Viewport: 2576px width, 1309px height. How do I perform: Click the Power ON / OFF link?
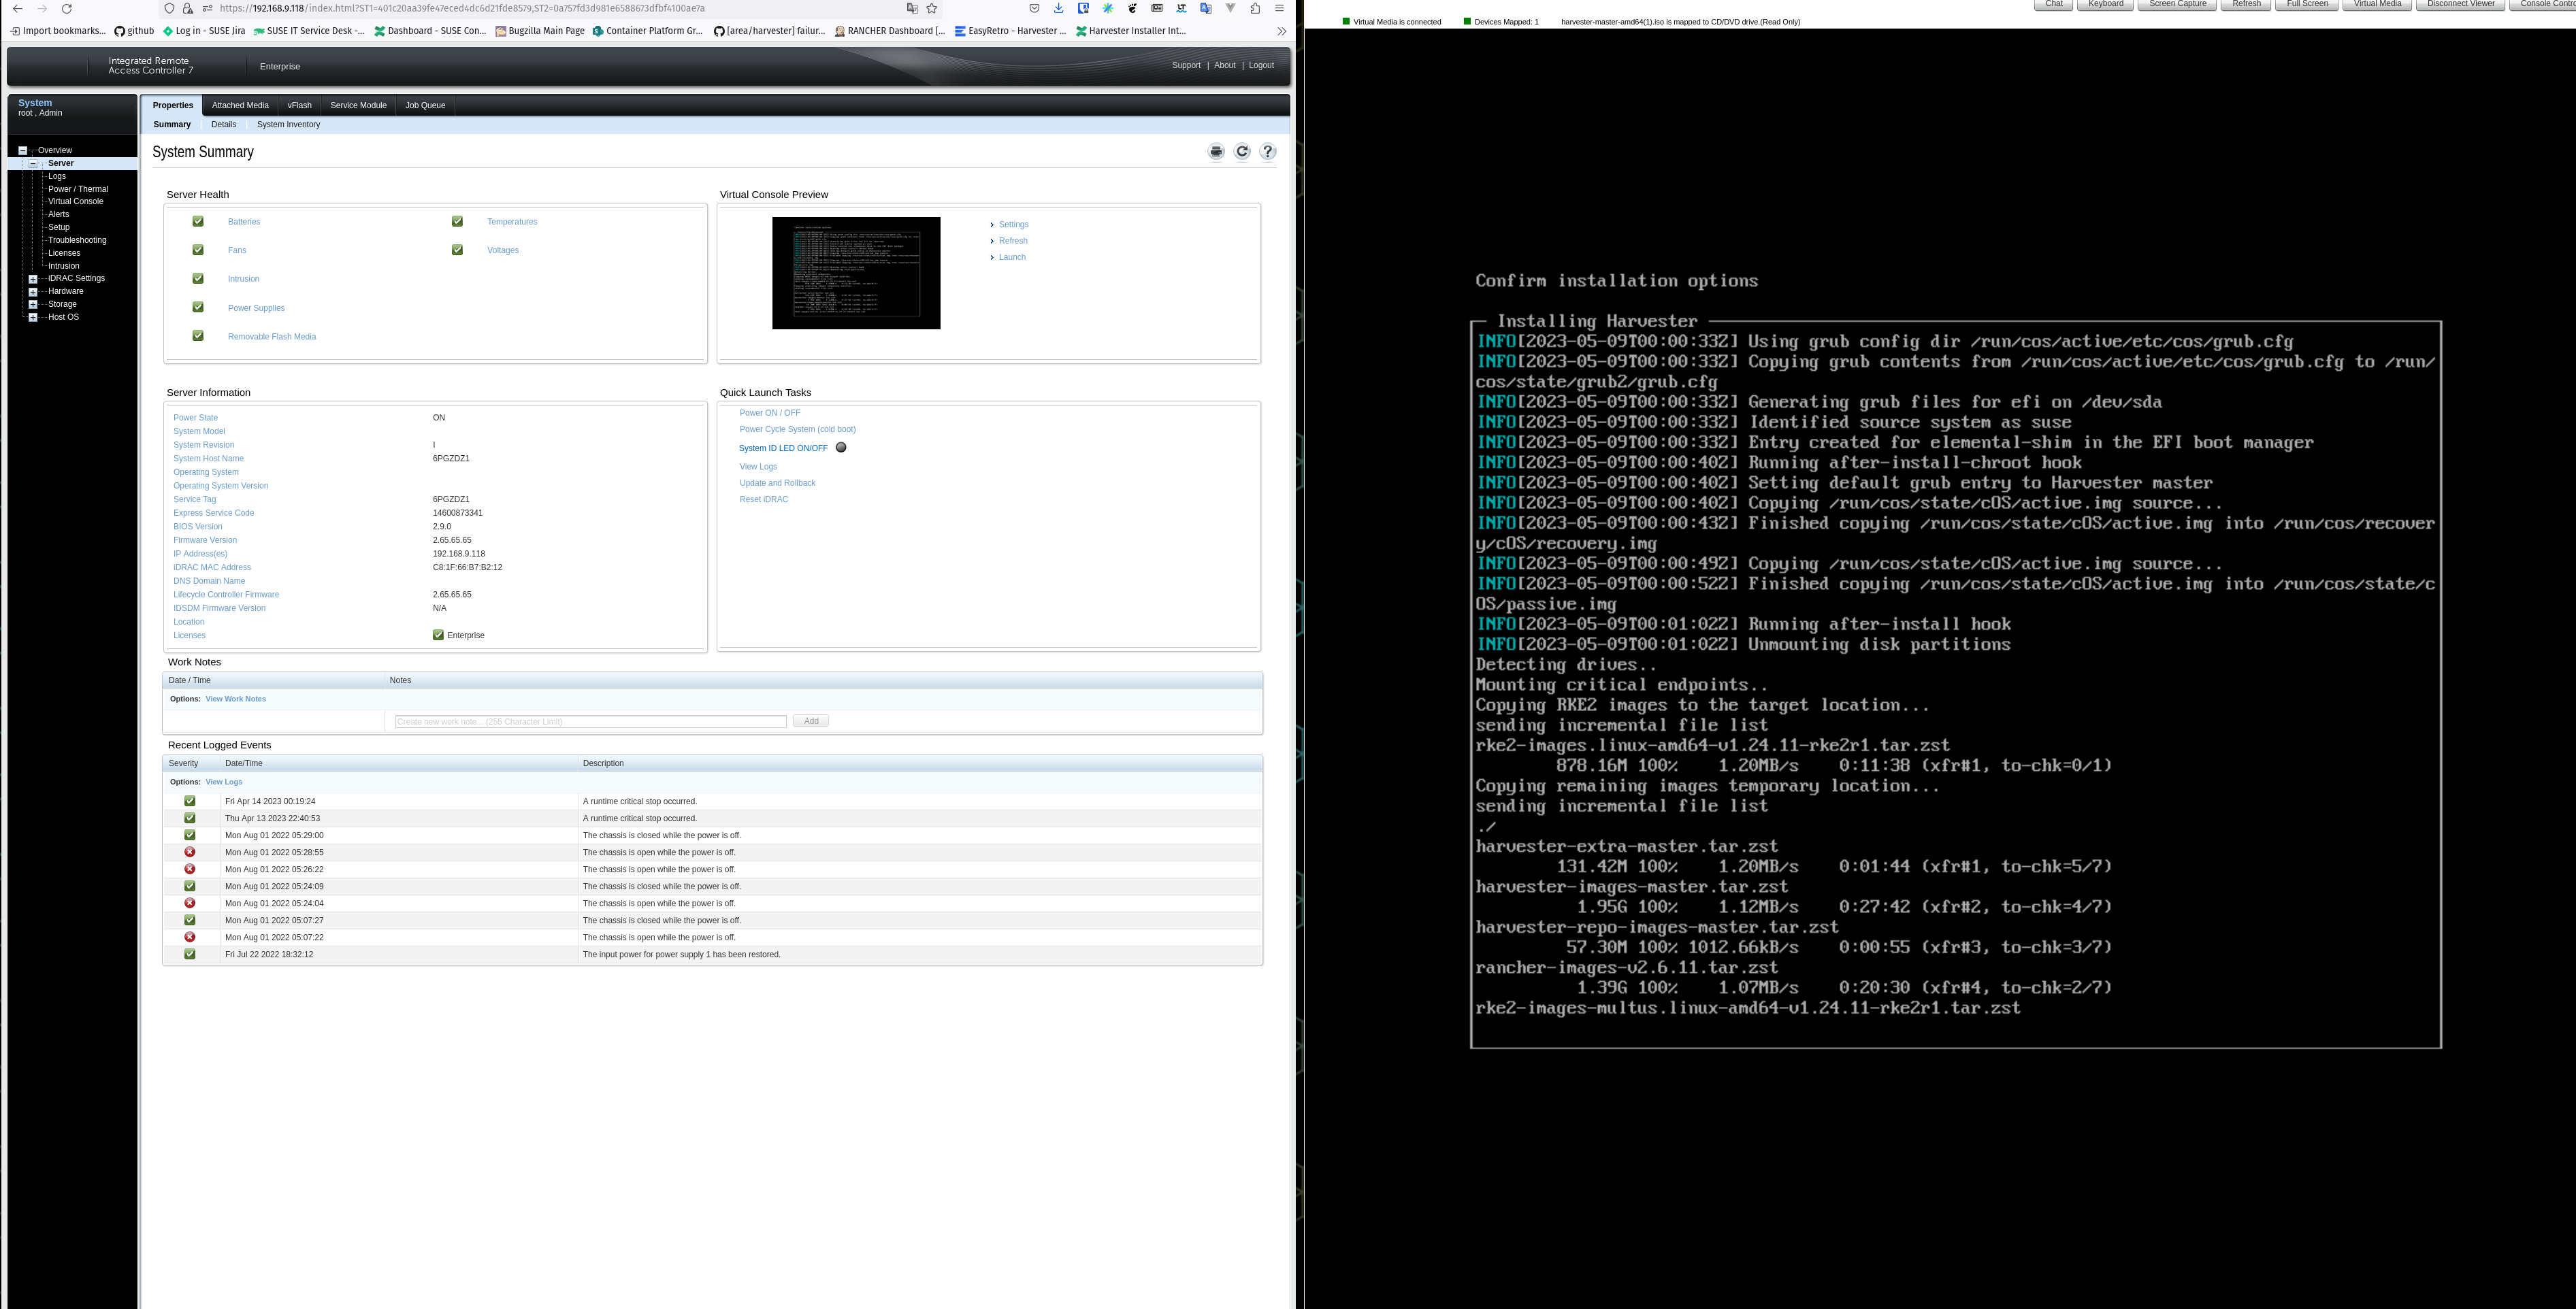click(769, 412)
